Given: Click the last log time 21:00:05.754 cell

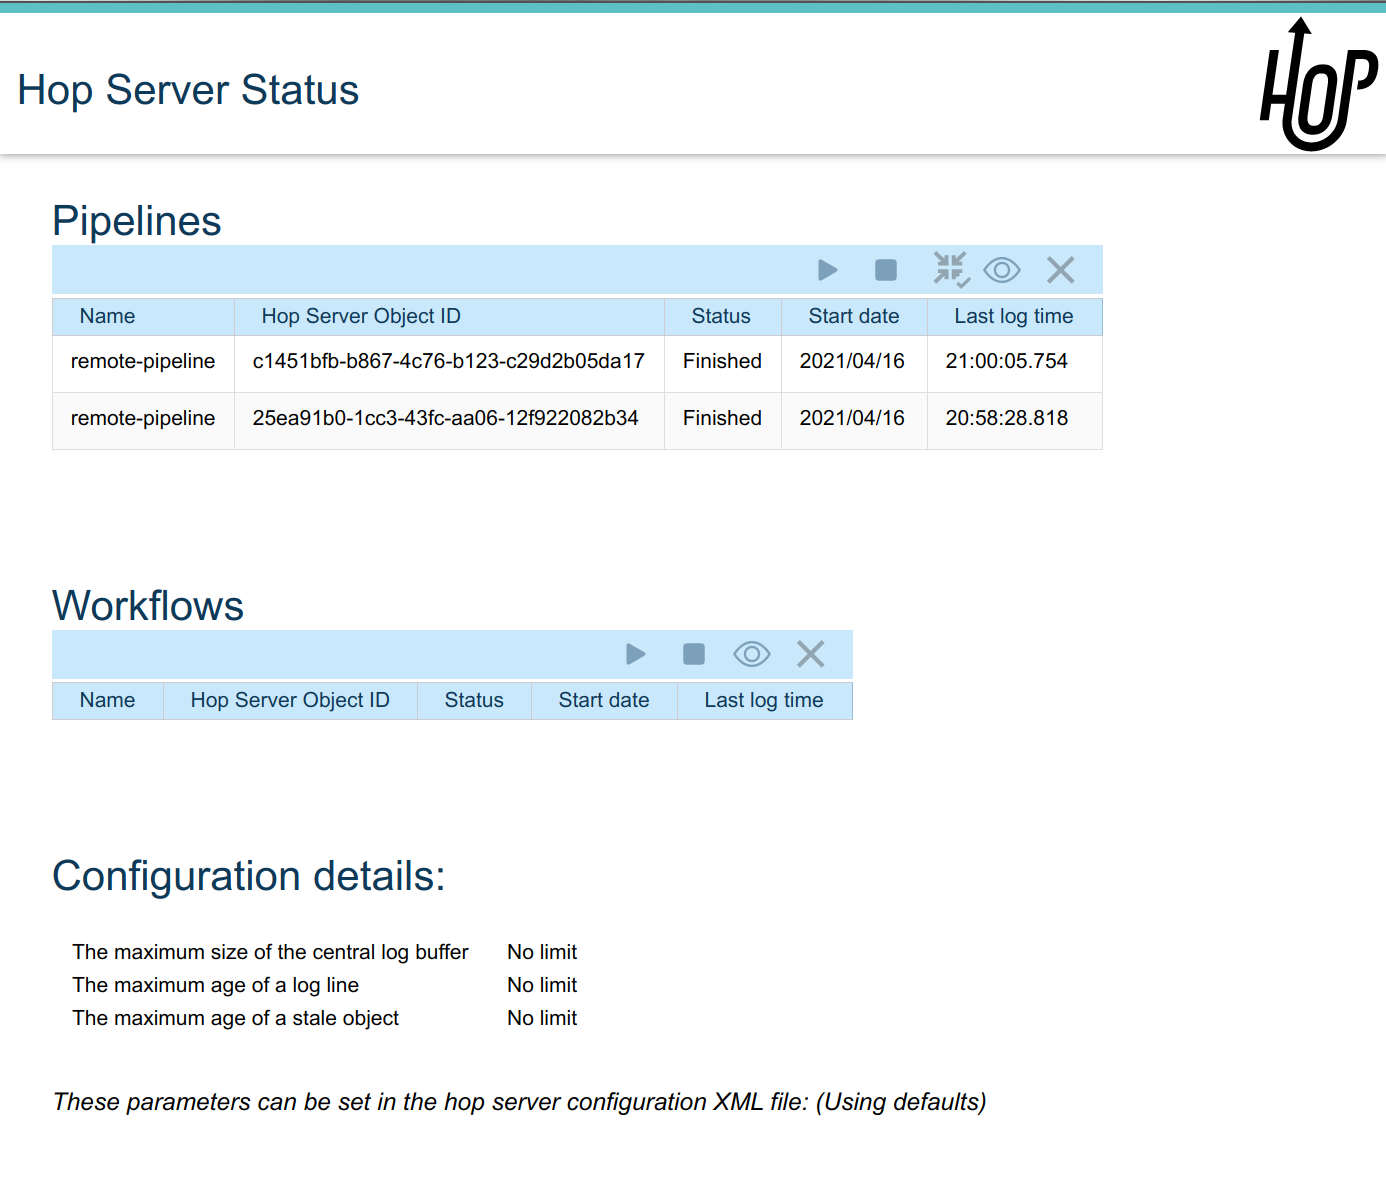Looking at the screenshot, I should [1006, 361].
